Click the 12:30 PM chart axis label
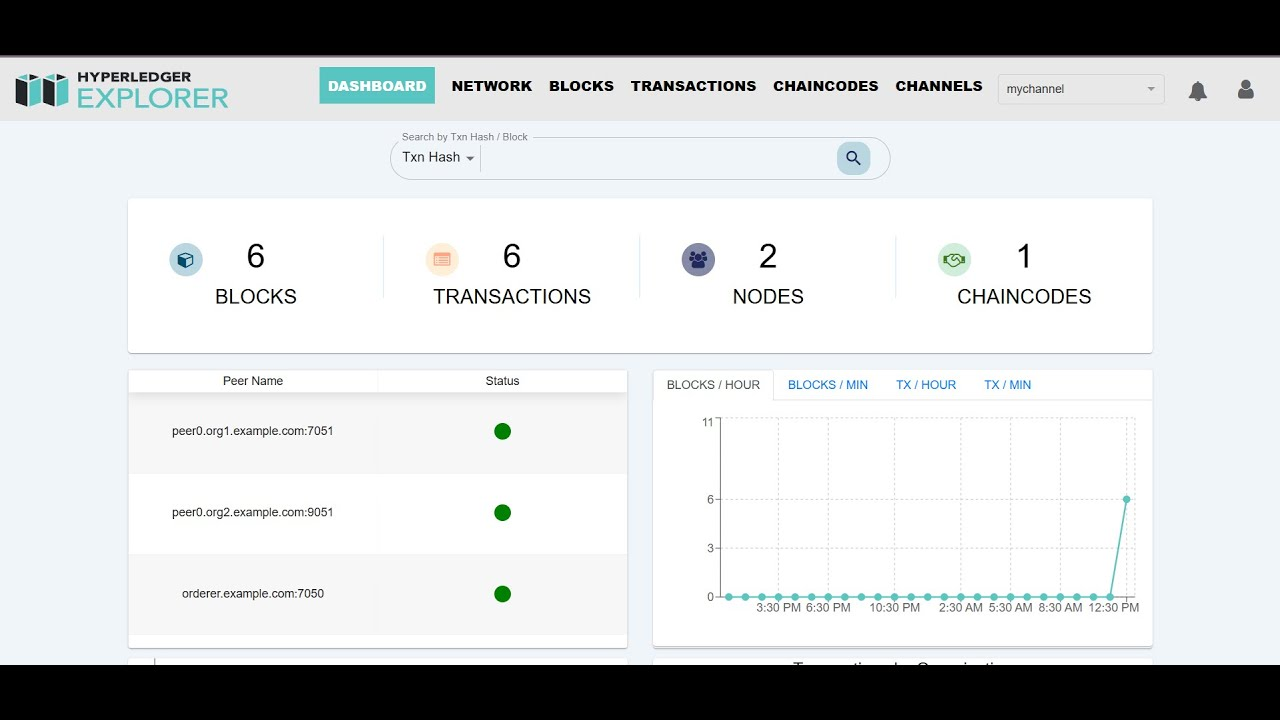The width and height of the screenshot is (1280, 720). point(1114,608)
